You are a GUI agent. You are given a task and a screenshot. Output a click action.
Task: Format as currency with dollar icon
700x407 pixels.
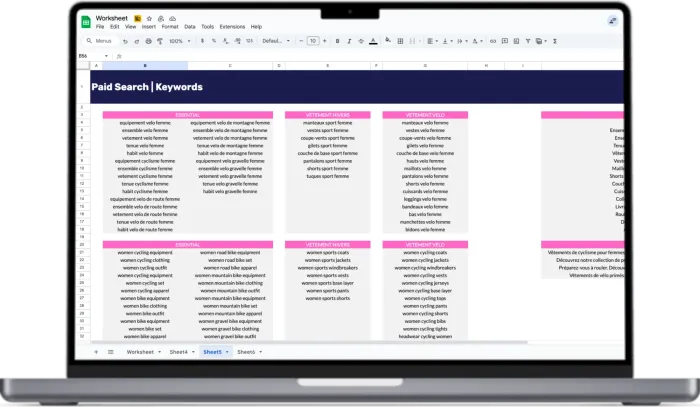point(202,41)
